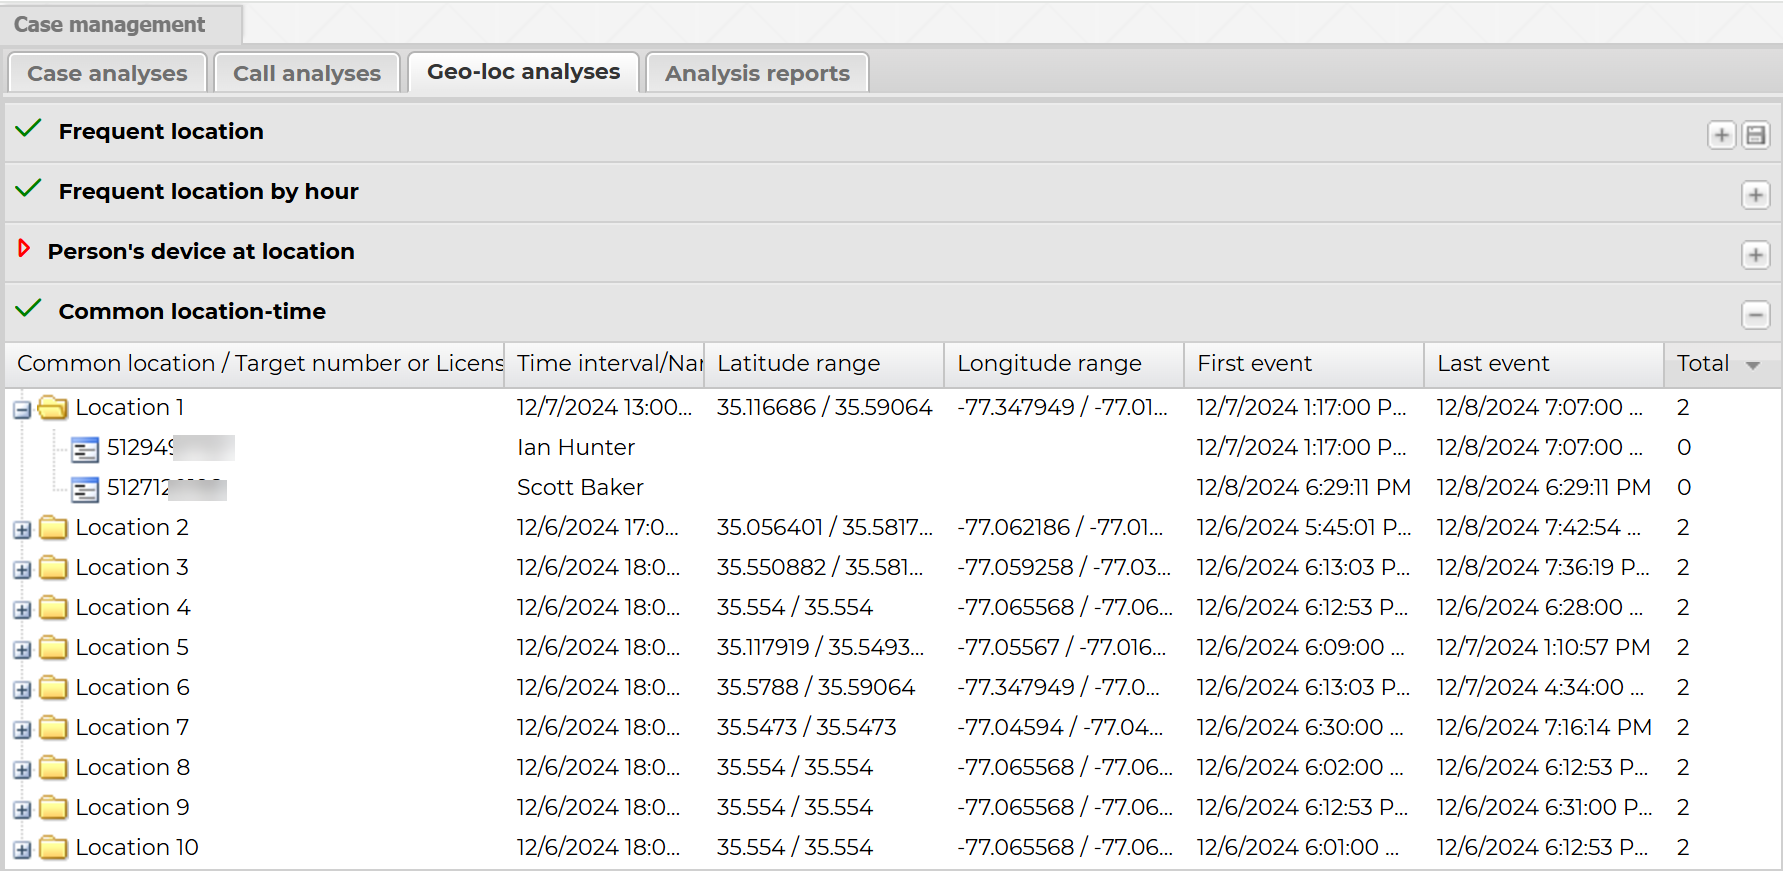Expand Person's device at location section

(x=1755, y=255)
